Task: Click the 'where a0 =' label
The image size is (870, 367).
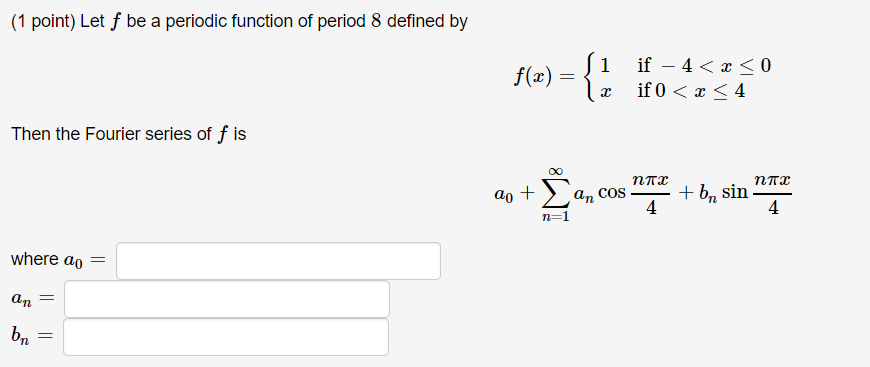Action: coord(58,260)
